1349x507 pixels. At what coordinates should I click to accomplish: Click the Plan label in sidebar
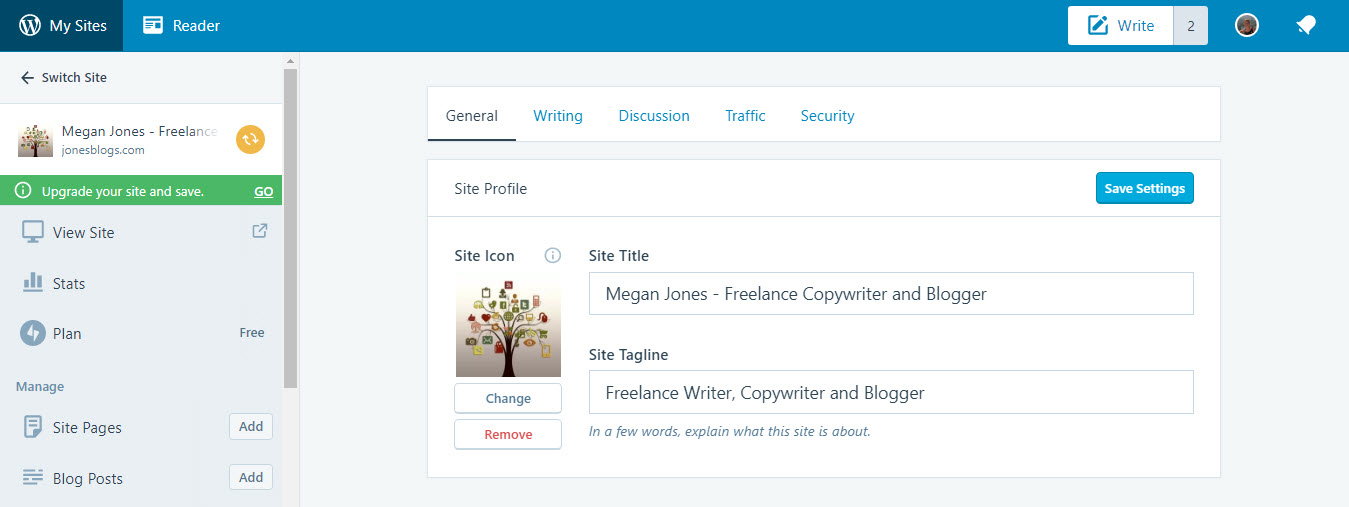(67, 334)
